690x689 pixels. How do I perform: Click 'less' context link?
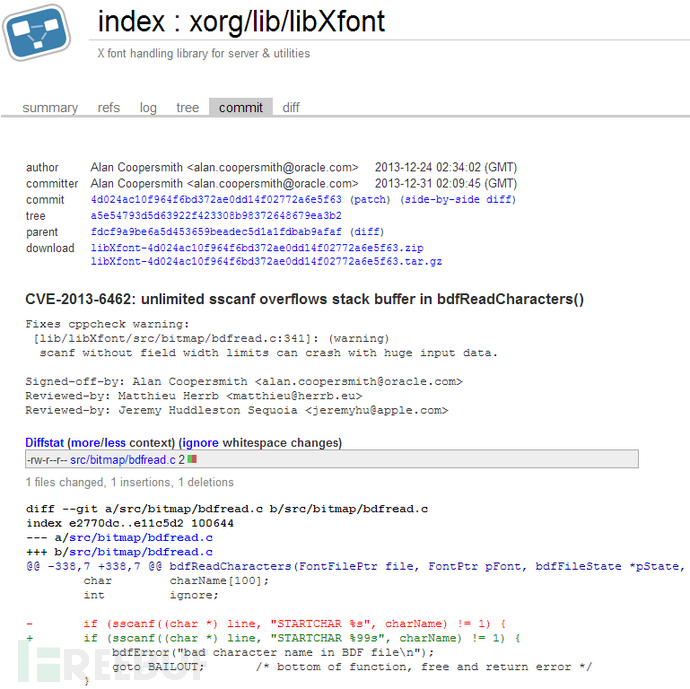114,443
